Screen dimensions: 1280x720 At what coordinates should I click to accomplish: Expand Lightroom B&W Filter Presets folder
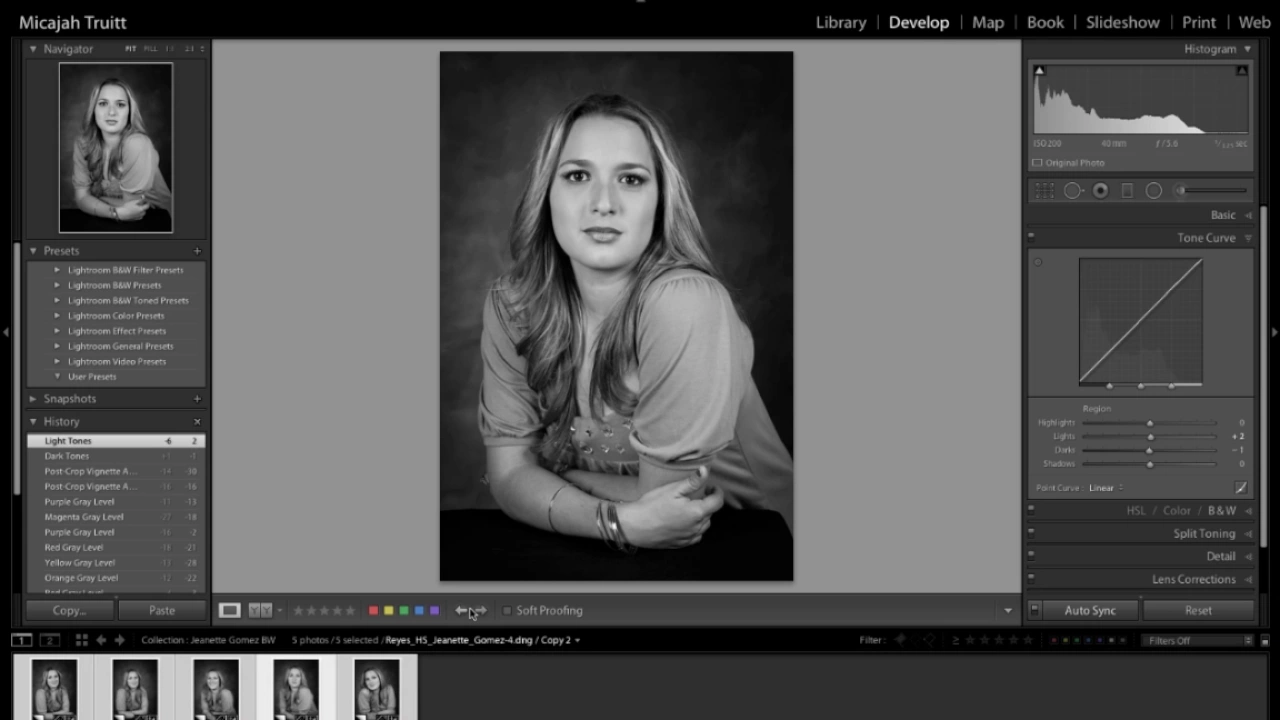pos(57,270)
